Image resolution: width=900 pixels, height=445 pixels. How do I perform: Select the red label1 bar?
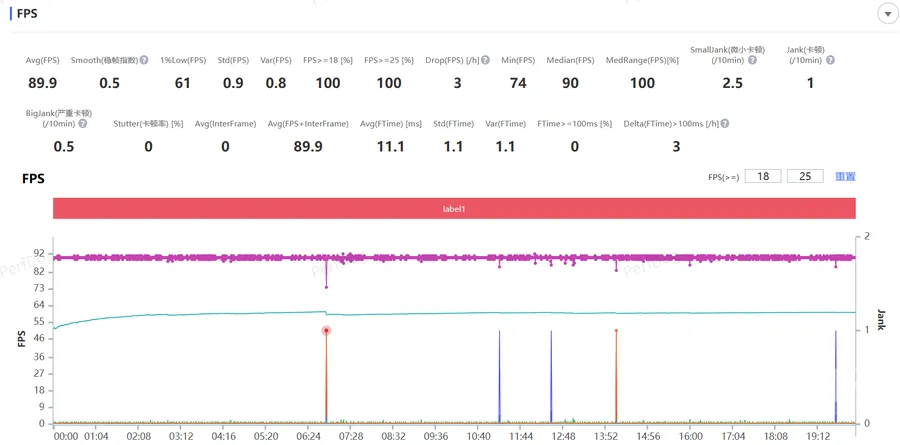click(x=454, y=208)
